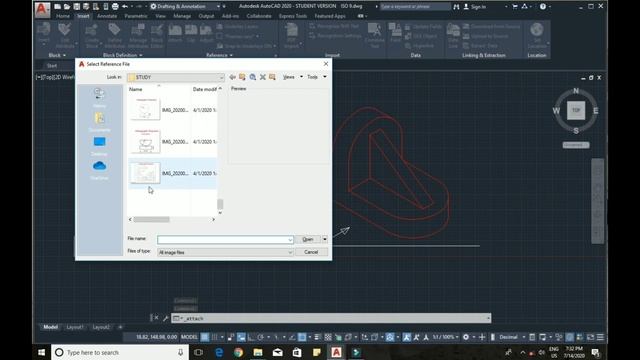This screenshot has height=360, width=640.
Task: Switch to Parametric ribbon tab
Action: [136, 16]
